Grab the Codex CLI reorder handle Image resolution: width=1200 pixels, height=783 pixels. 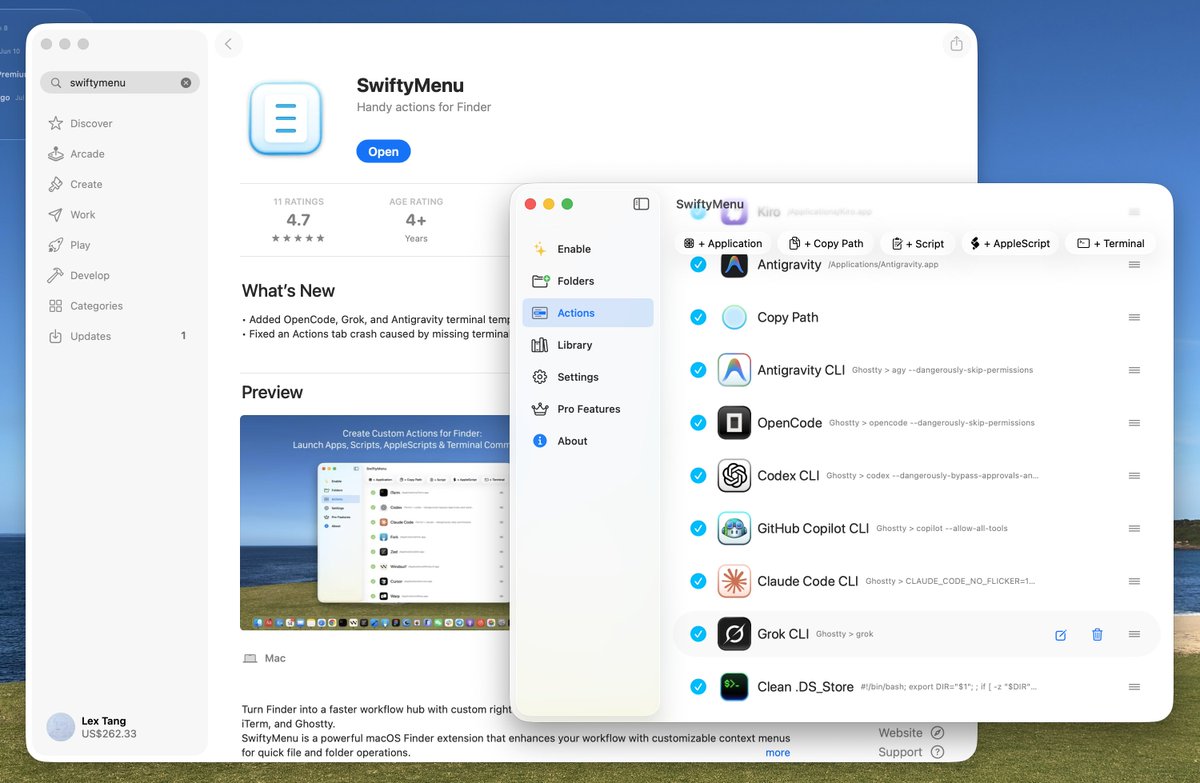pyautogui.click(x=1135, y=476)
